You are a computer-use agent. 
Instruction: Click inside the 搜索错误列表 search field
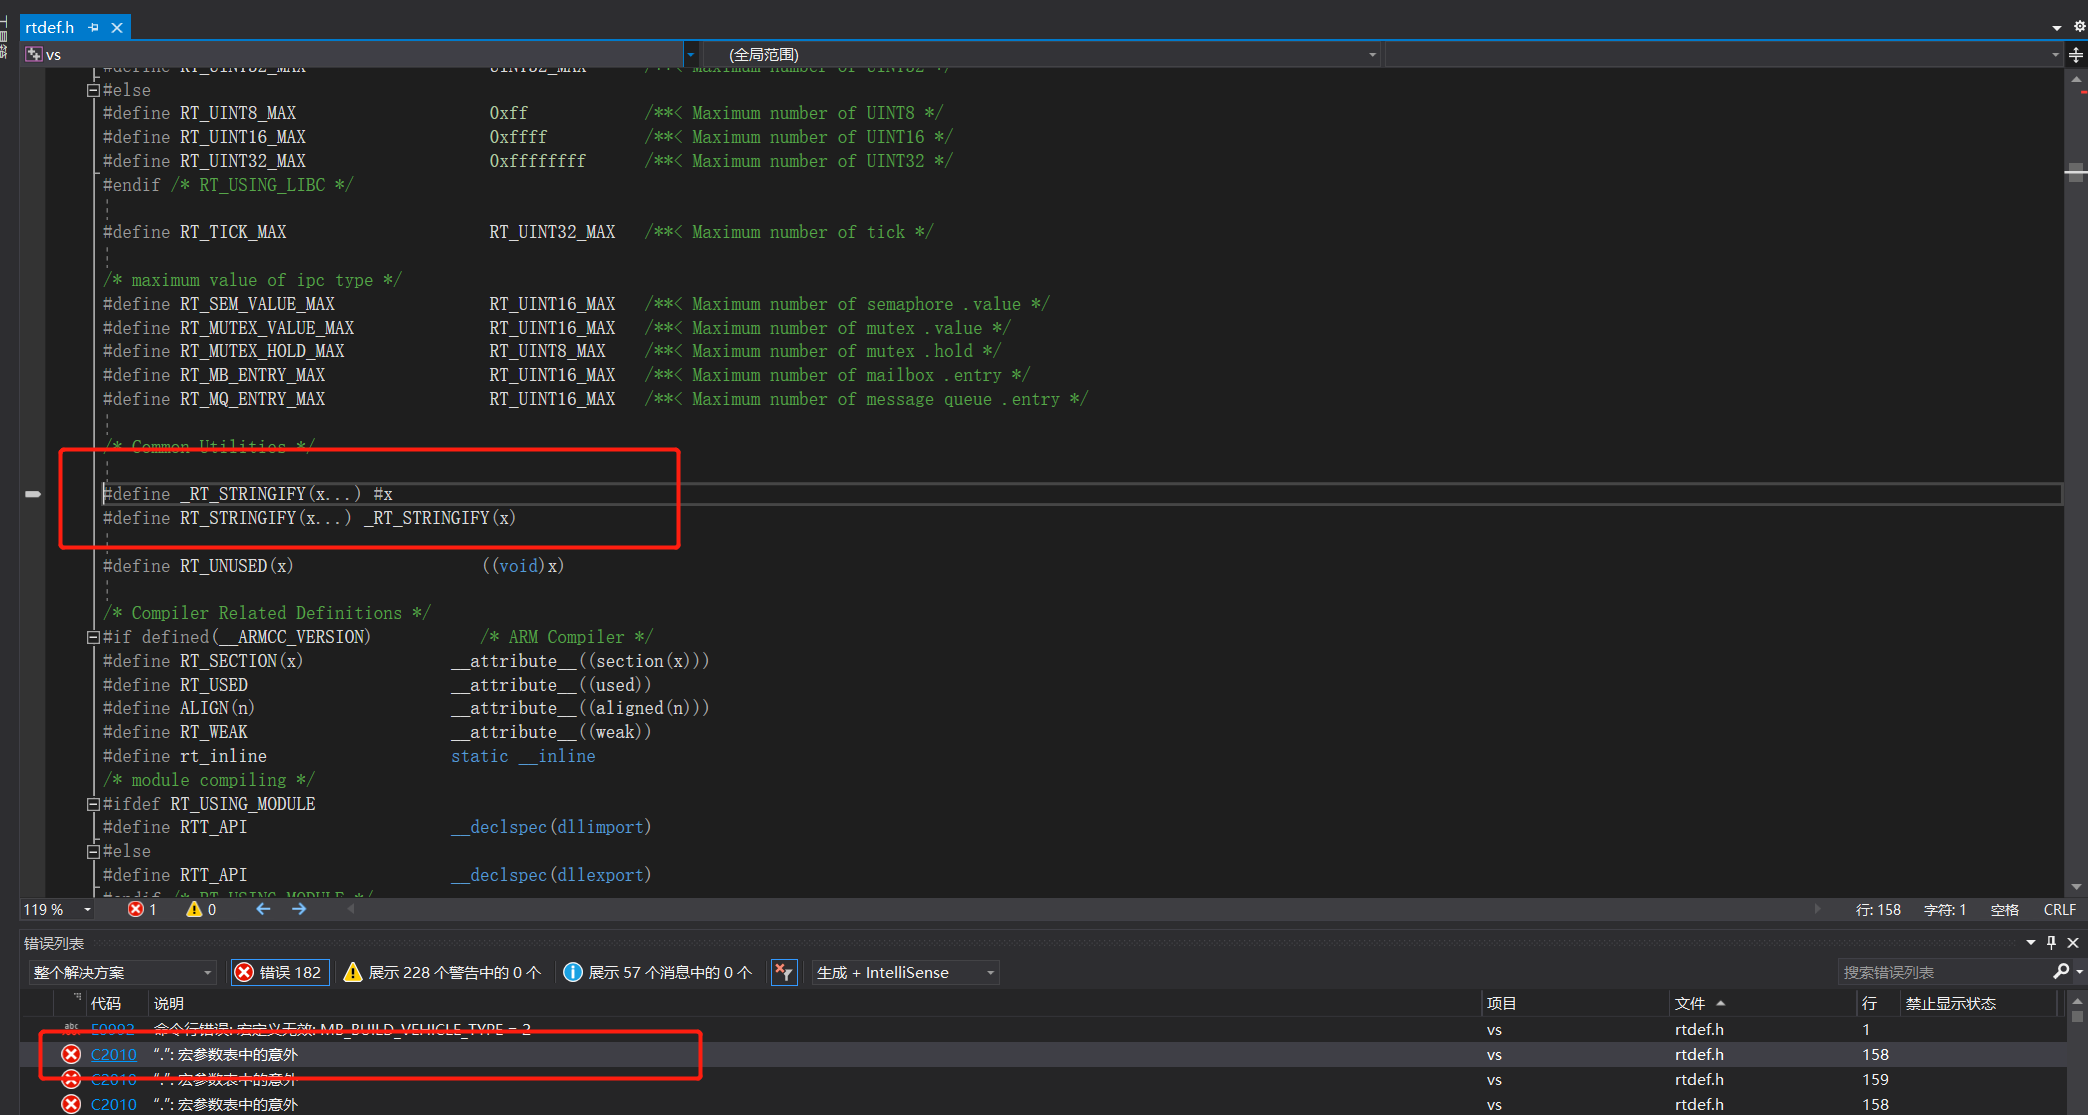[1950, 971]
